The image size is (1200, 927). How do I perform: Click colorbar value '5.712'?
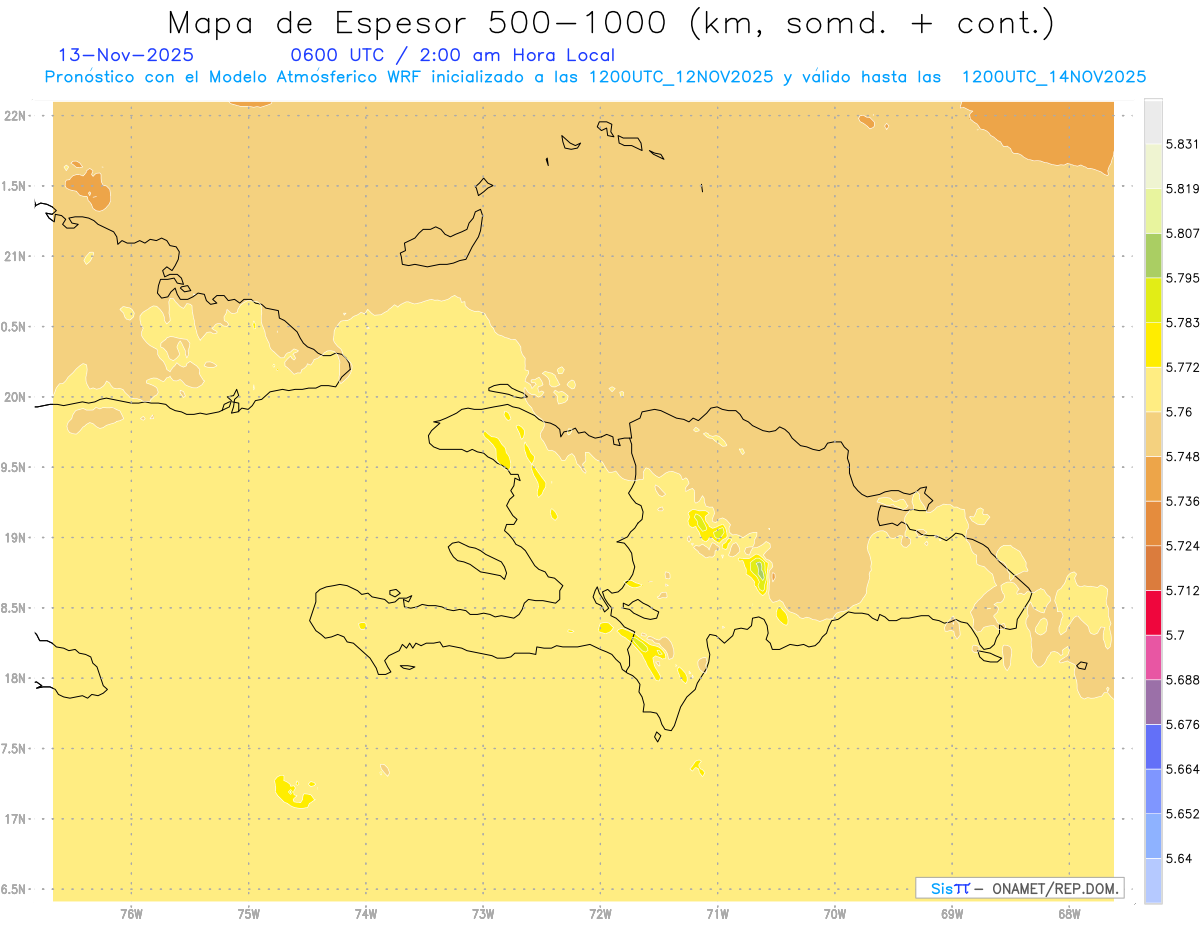pos(1183,590)
